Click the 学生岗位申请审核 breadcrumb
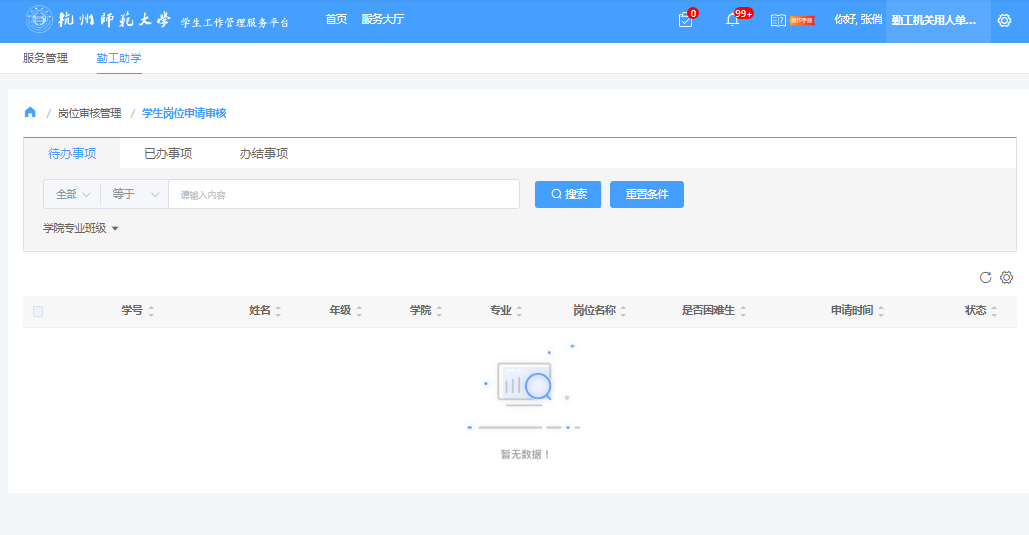1029x535 pixels. coord(184,114)
